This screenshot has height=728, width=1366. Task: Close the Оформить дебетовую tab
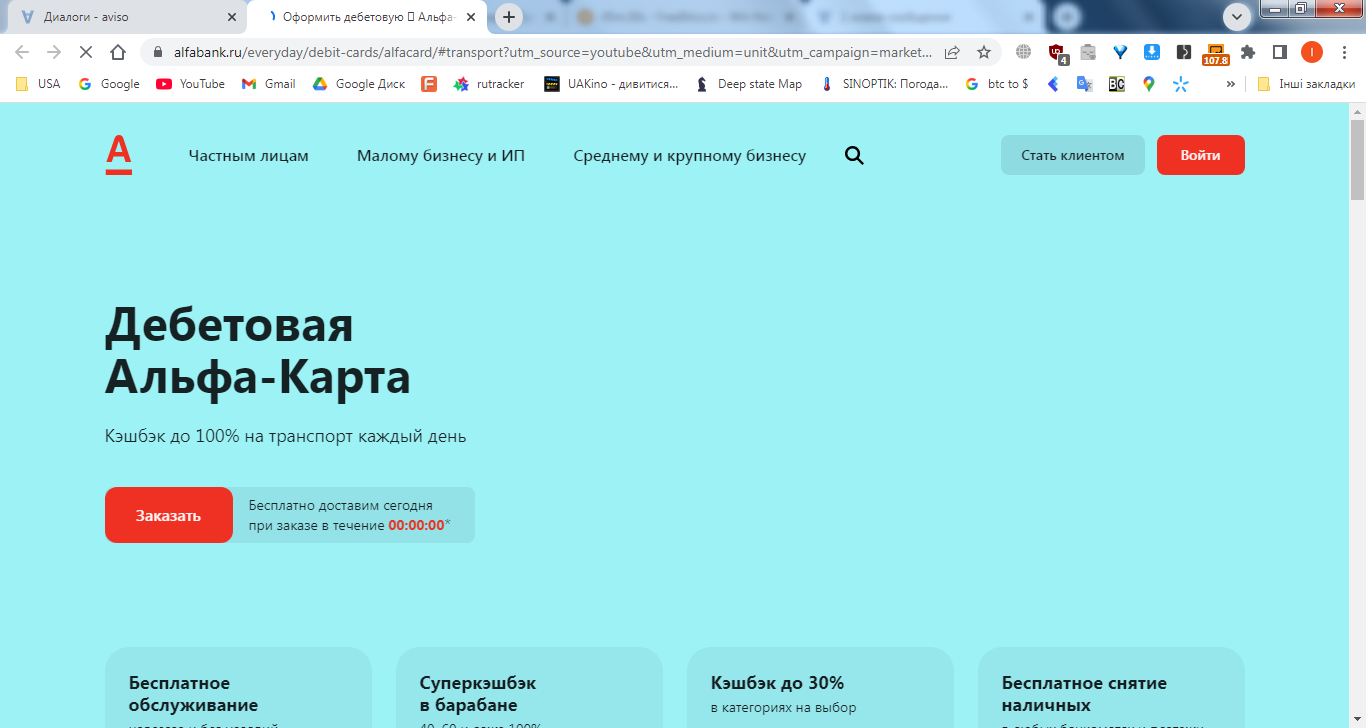tap(470, 17)
